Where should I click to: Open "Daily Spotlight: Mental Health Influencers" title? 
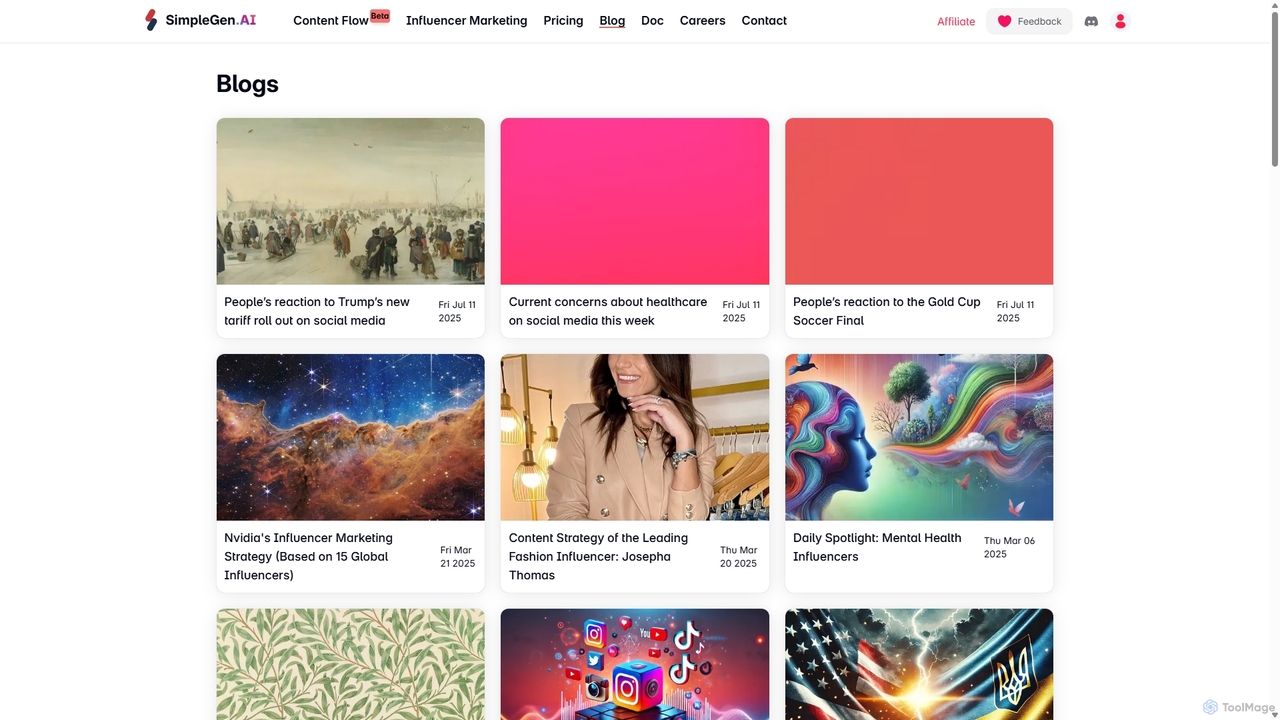[877, 547]
